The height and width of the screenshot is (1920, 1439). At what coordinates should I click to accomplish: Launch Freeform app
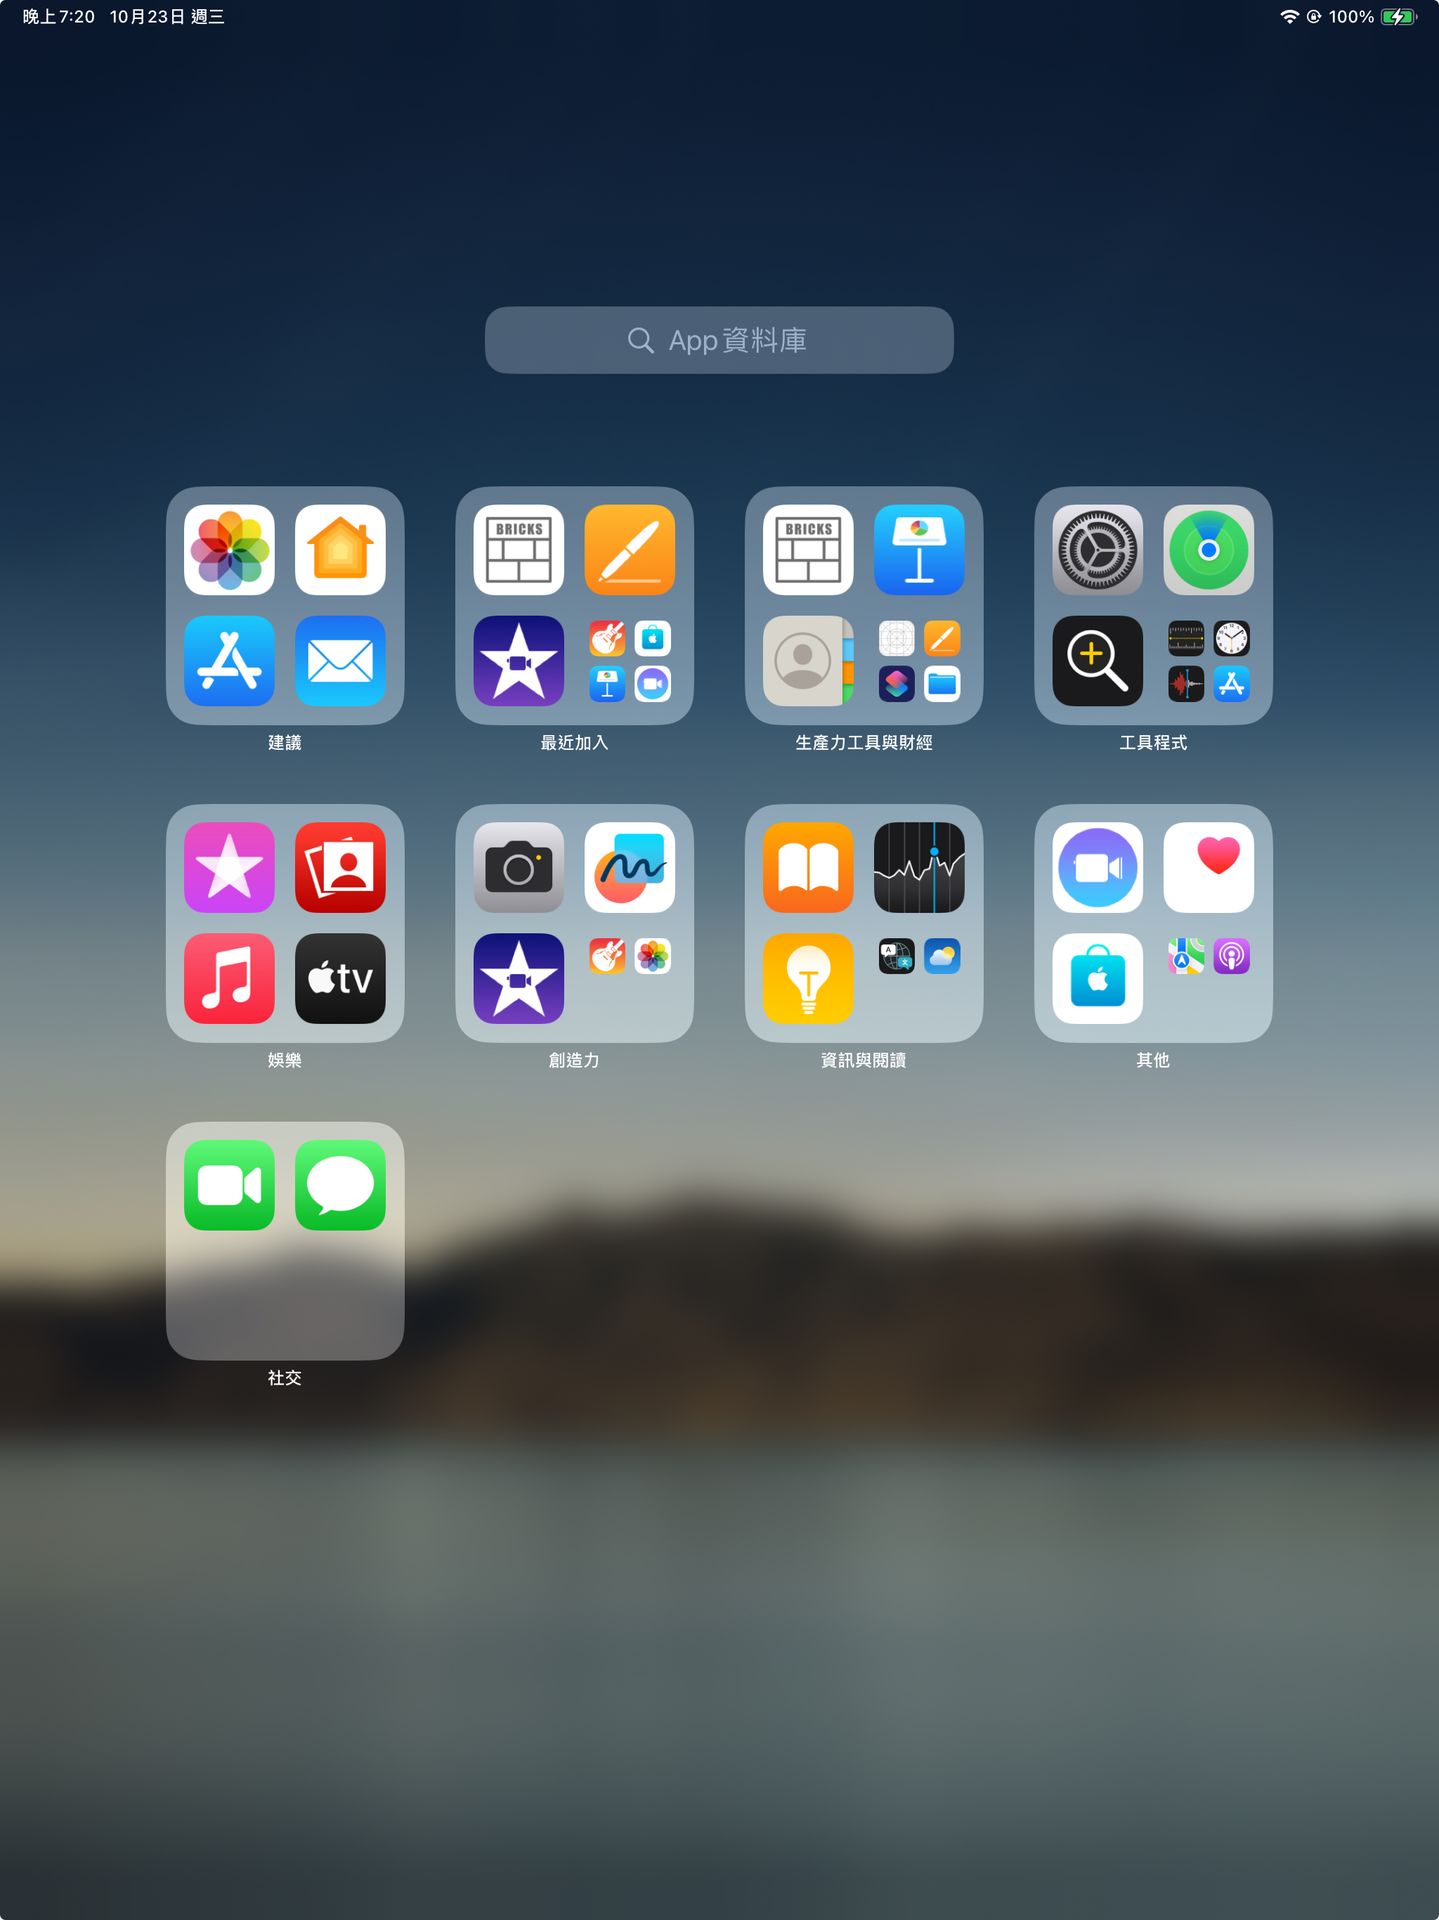630,868
